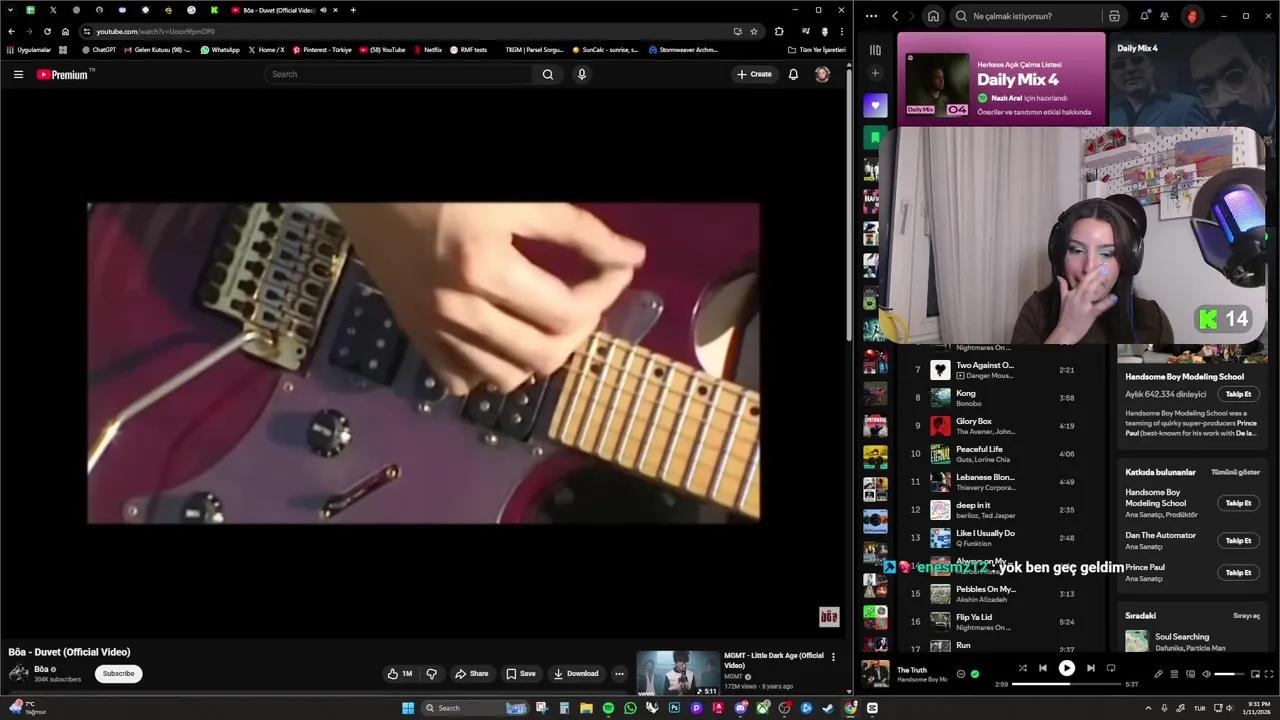This screenshot has width=1280, height=720.
Task: Open the YouTube hamburger guide menu
Action: pos(18,74)
